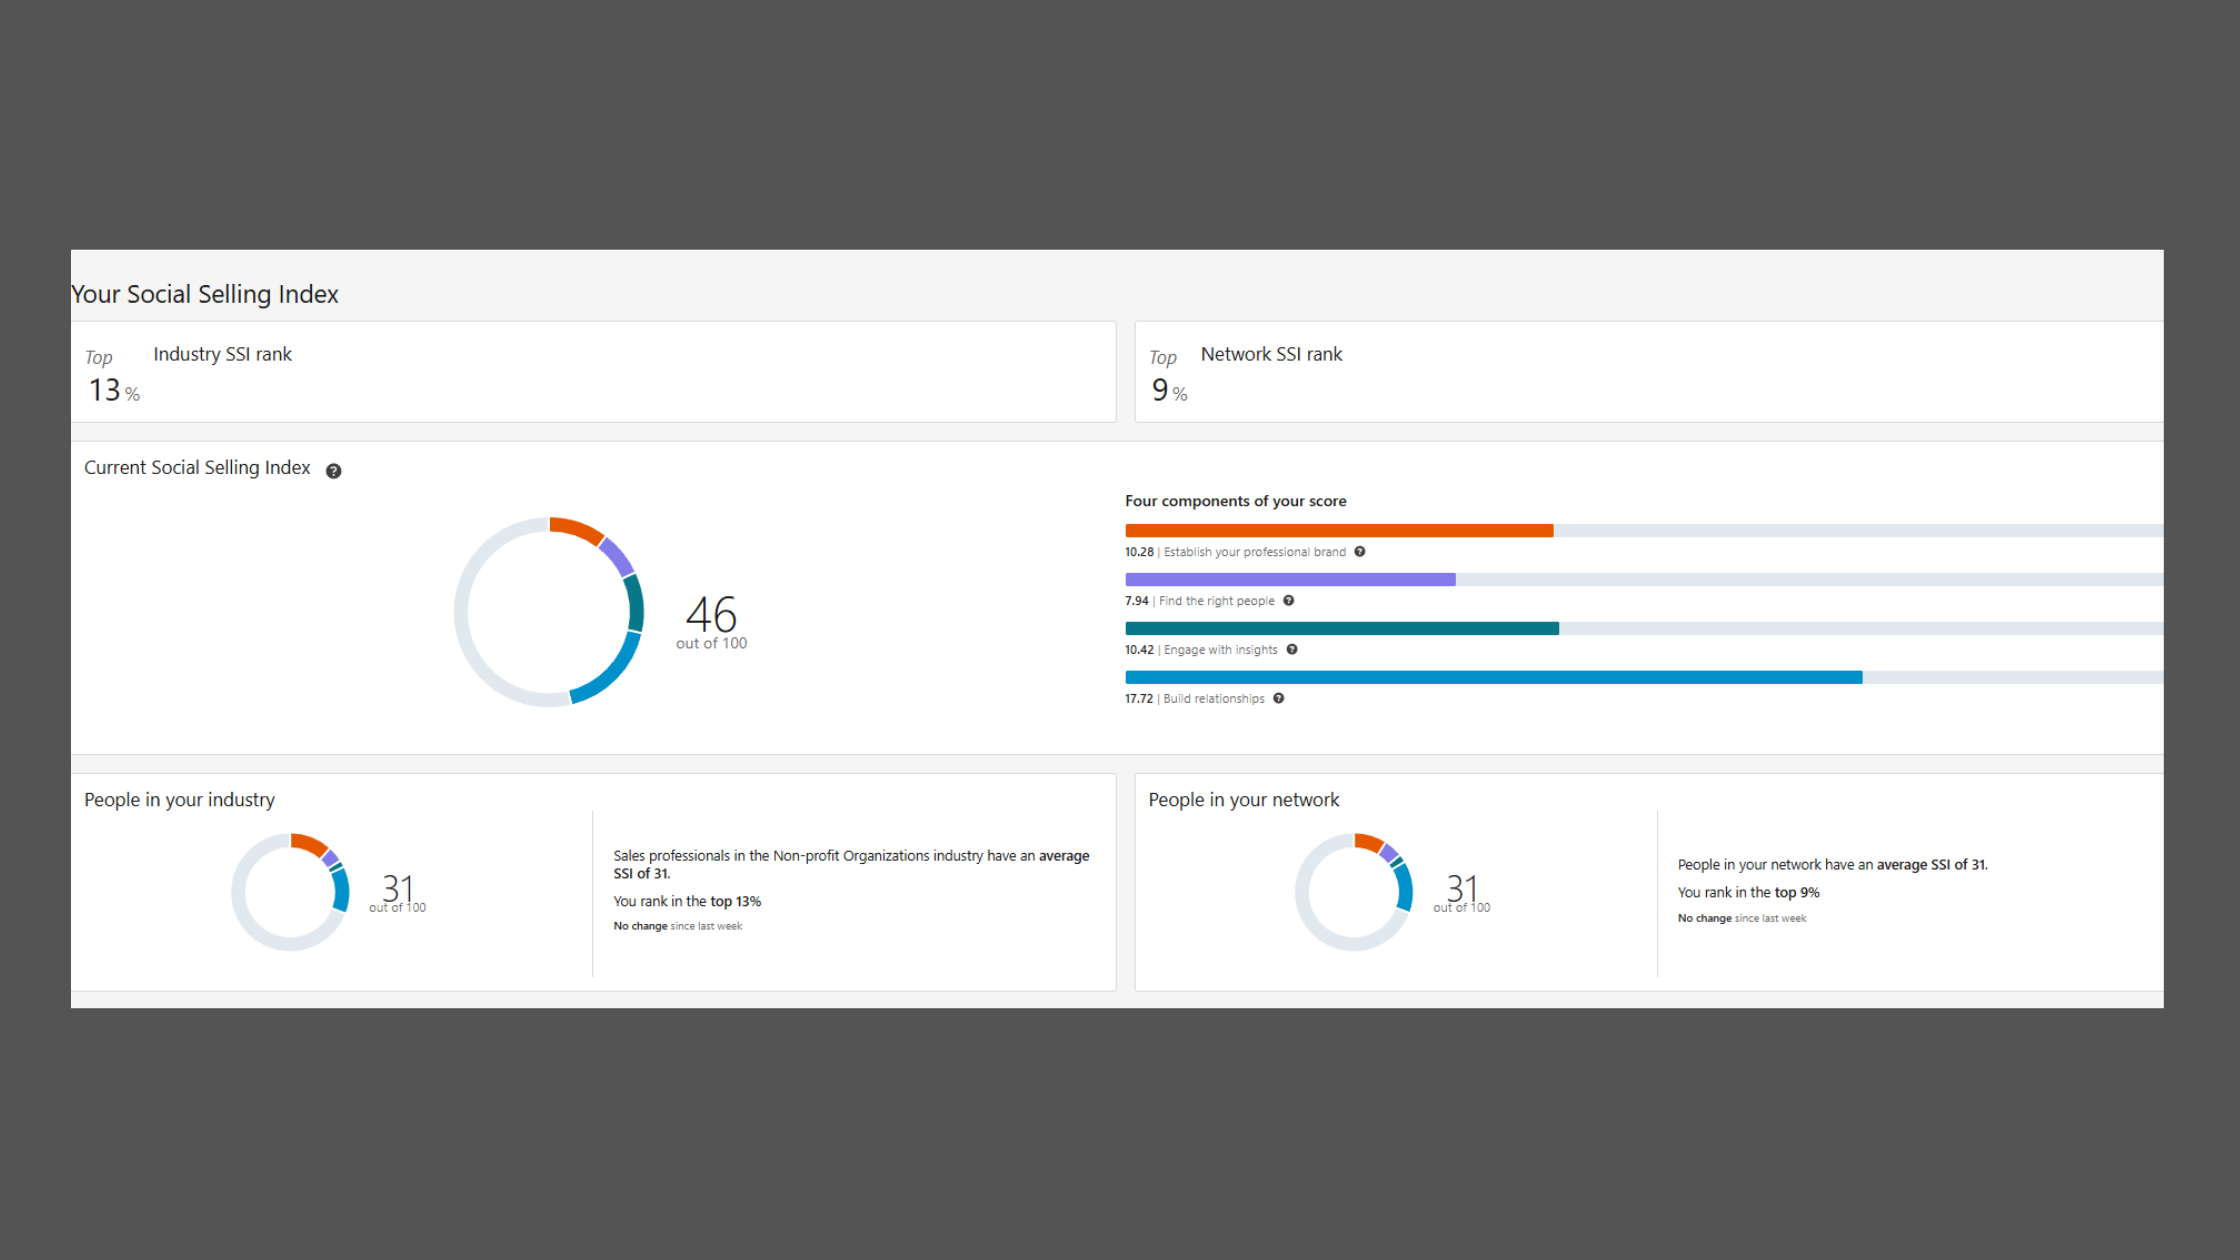Image resolution: width=2240 pixels, height=1260 pixels.
Task: Click the 'People in your network' heading
Action: click(x=1243, y=800)
